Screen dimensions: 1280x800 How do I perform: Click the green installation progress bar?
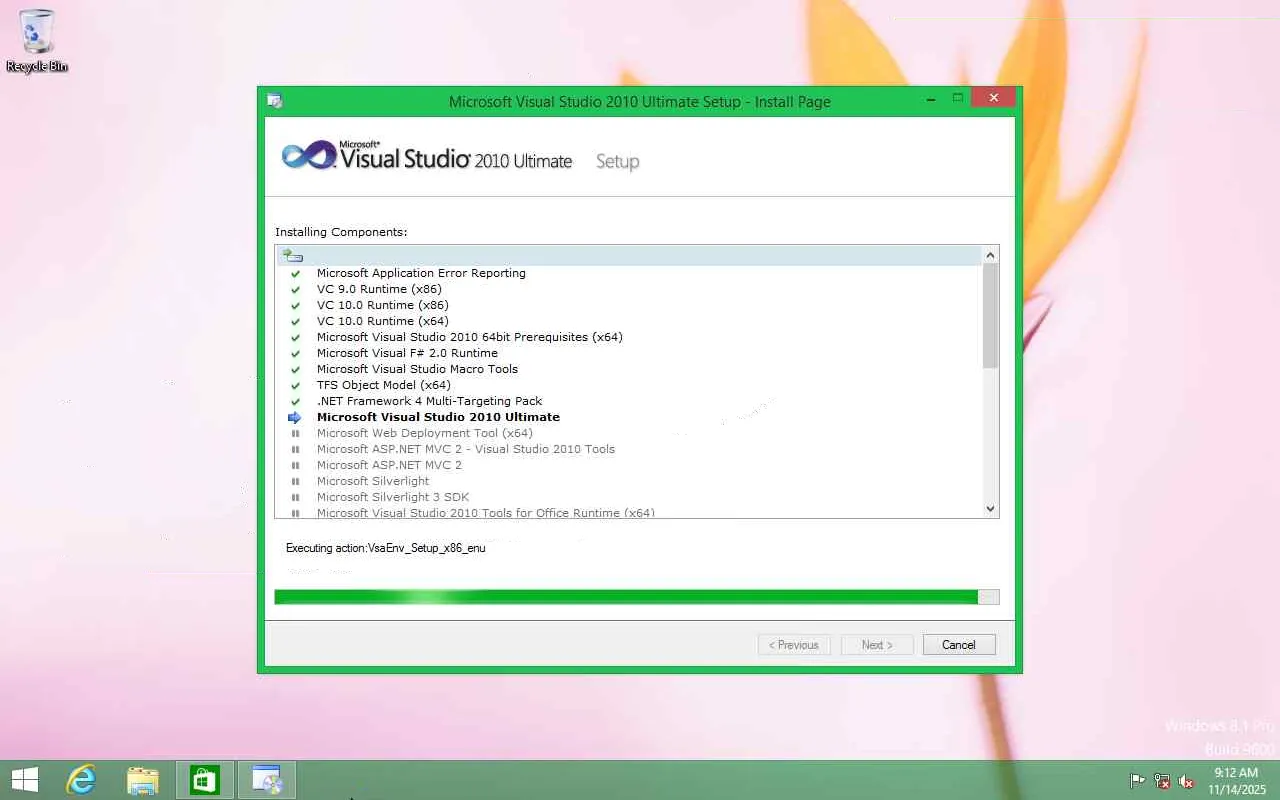[x=637, y=597]
